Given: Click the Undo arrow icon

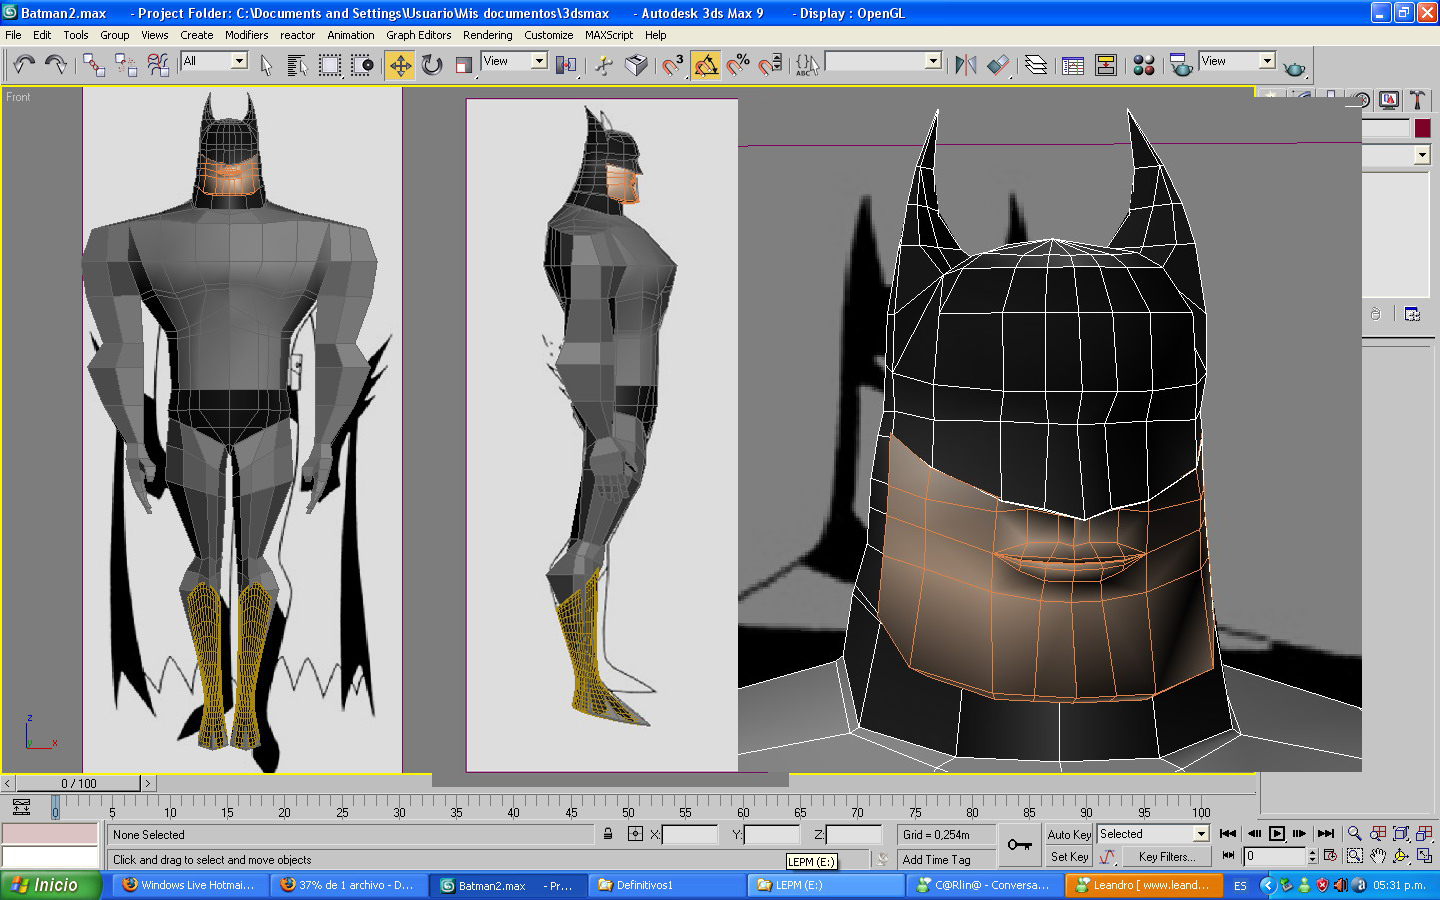Looking at the screenshot, I should click(x=24, y=65).
